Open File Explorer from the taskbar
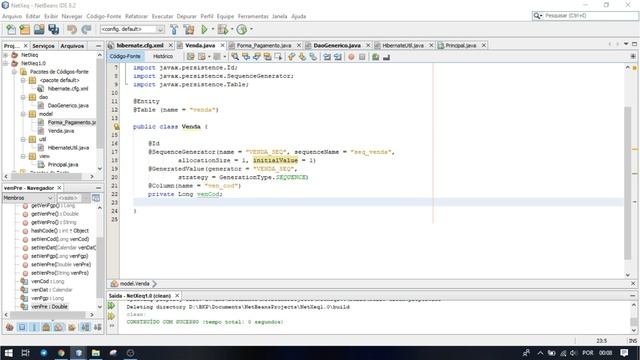Image resolution: width=640 pixels, height=360 pixels. [96, 353]
